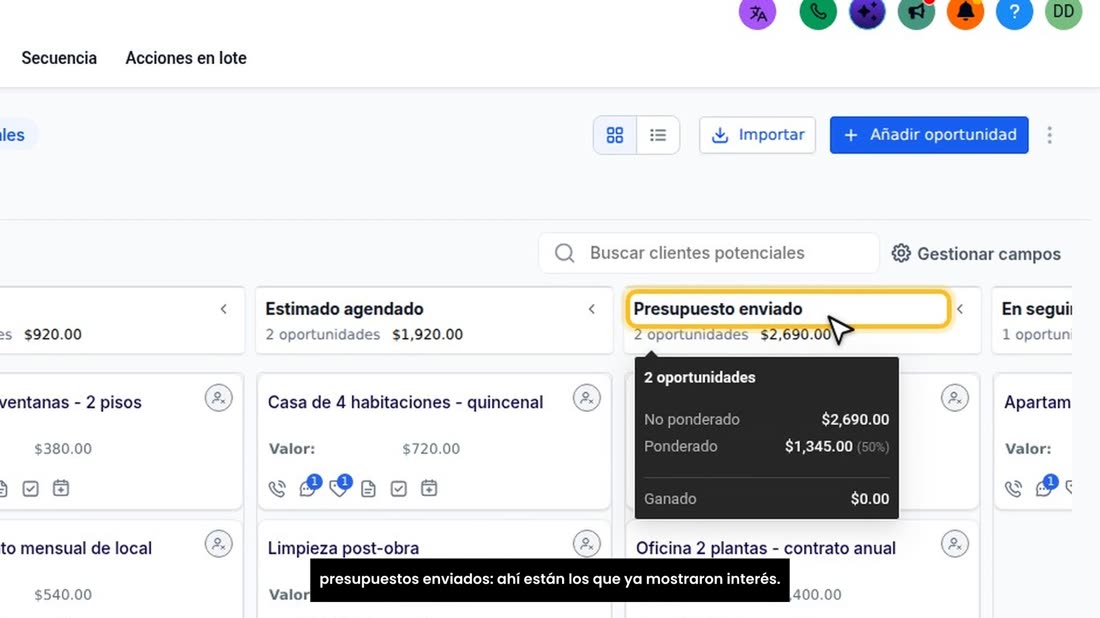This screenshot has width=1100, height=618.
Task: Assign owner on Limpieza post-obra card
Action: tap(586, 544)
